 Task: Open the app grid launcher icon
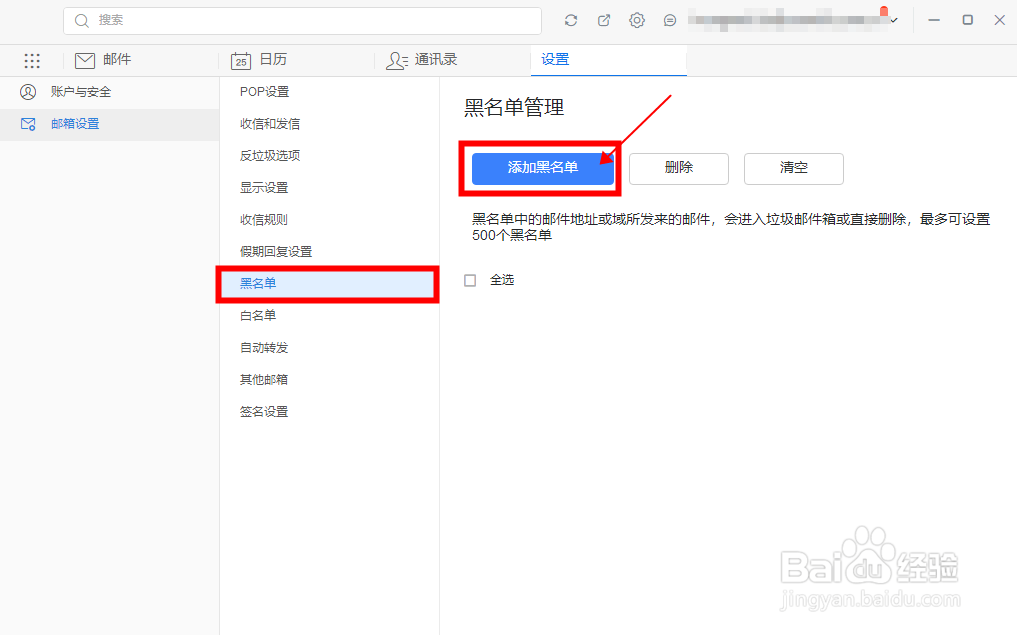pyautogui.click(x=32, y=61)
